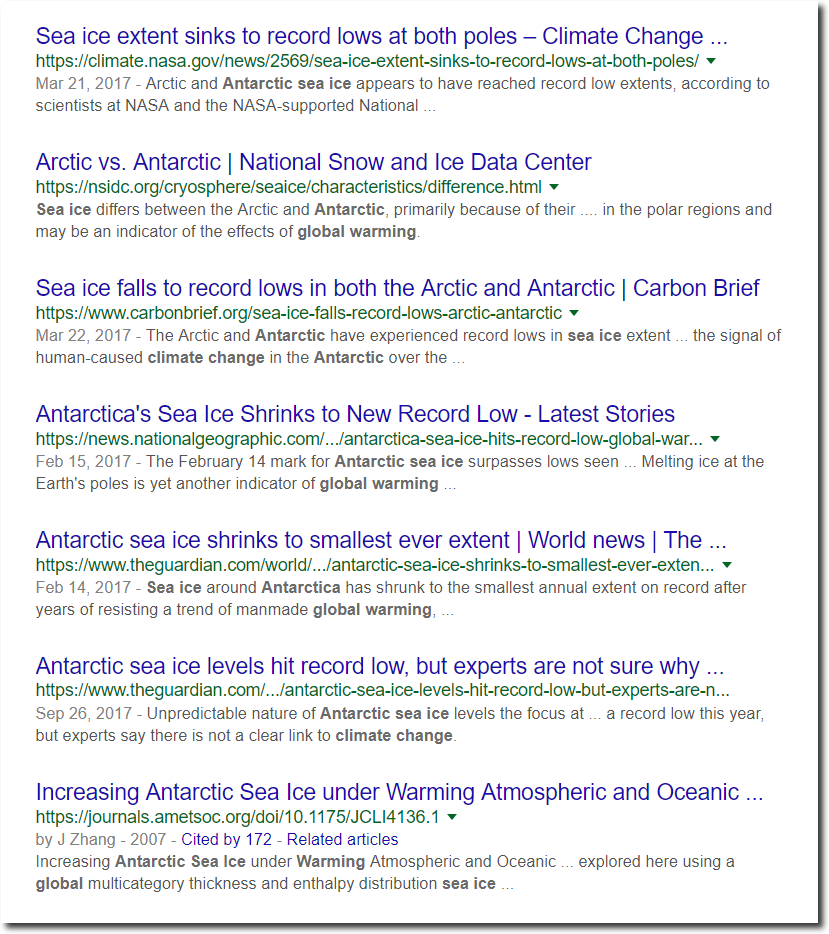The width and height of the screenshot is (829, 934).
Task: Select the news.nationalgeographic.com green URL text
Action: click(369, 439)
